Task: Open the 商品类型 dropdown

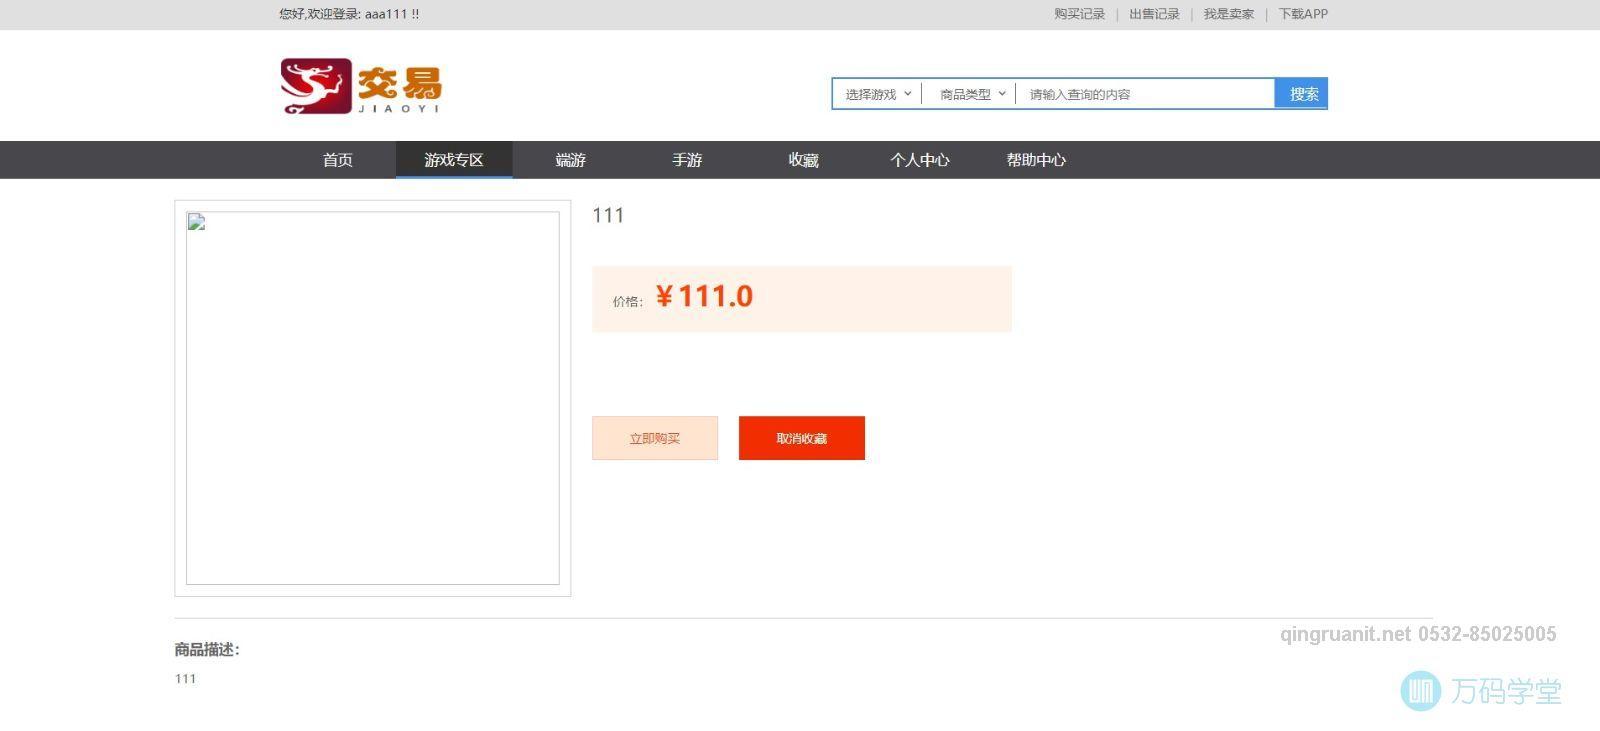Action: (x=972, y=94)
